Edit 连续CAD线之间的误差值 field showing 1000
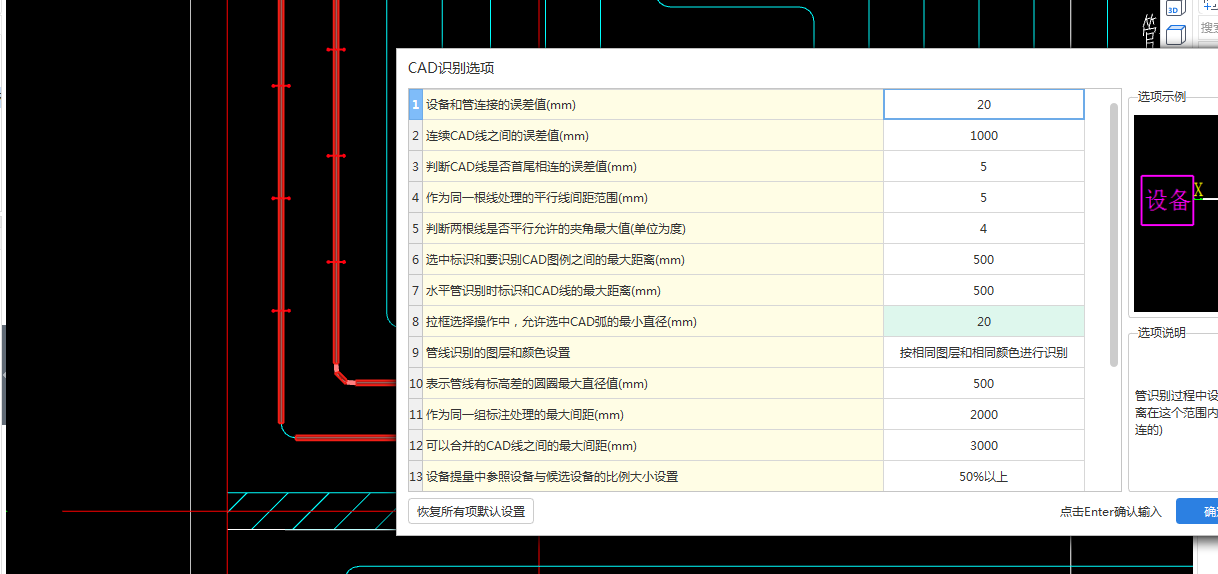1218x574 pixels. (984, 136)
